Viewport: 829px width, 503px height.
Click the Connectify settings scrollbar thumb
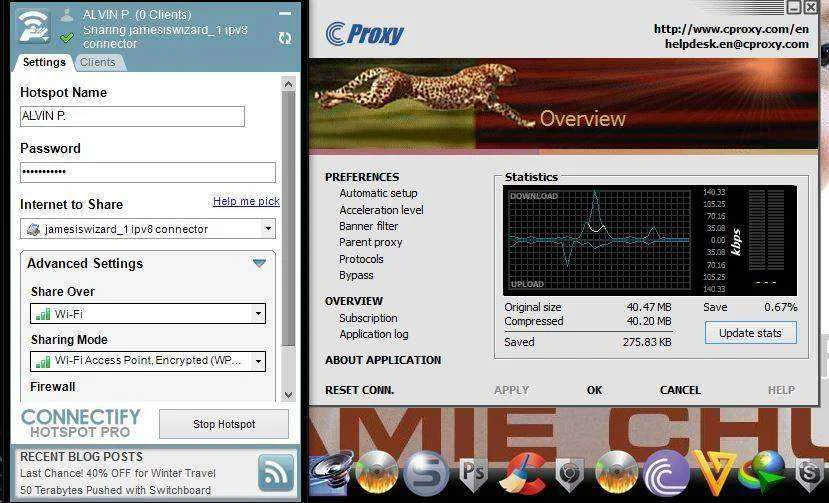point(288,219)
